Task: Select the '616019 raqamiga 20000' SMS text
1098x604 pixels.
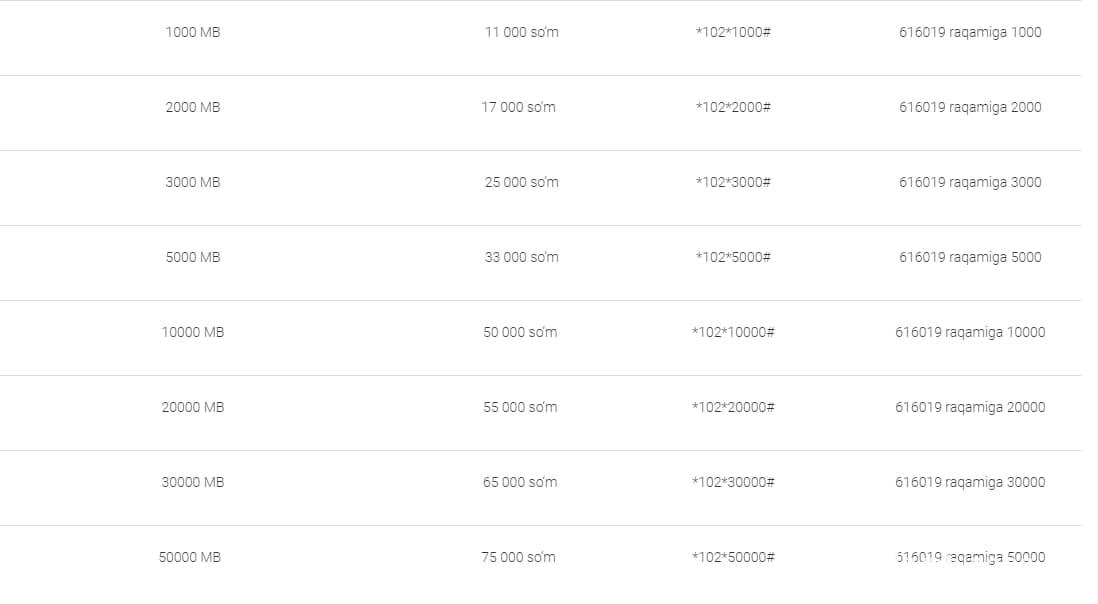Action: 969,407
